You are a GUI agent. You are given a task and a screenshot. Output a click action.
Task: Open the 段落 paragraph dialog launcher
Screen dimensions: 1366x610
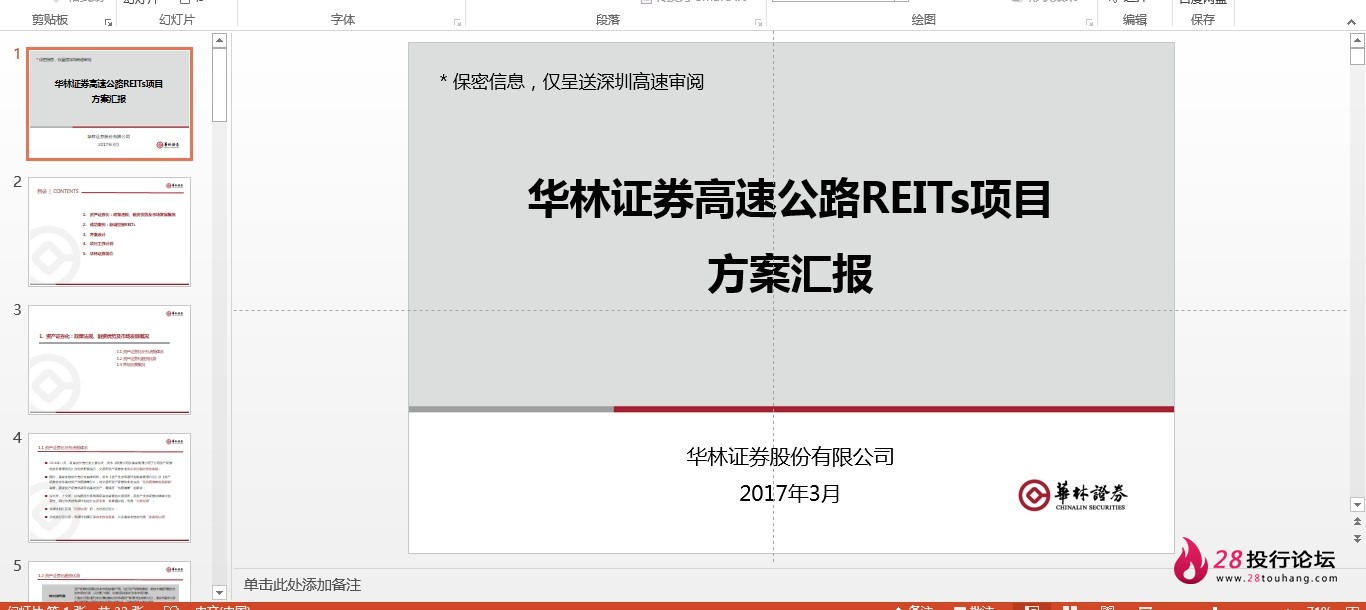point(757,21)
